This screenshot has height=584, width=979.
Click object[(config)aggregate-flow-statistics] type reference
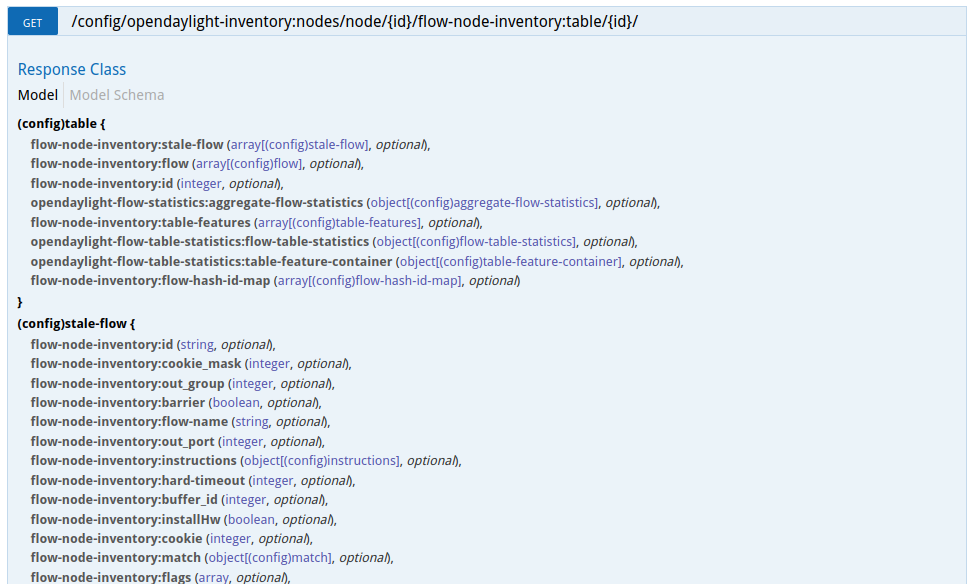pos(485,202)
